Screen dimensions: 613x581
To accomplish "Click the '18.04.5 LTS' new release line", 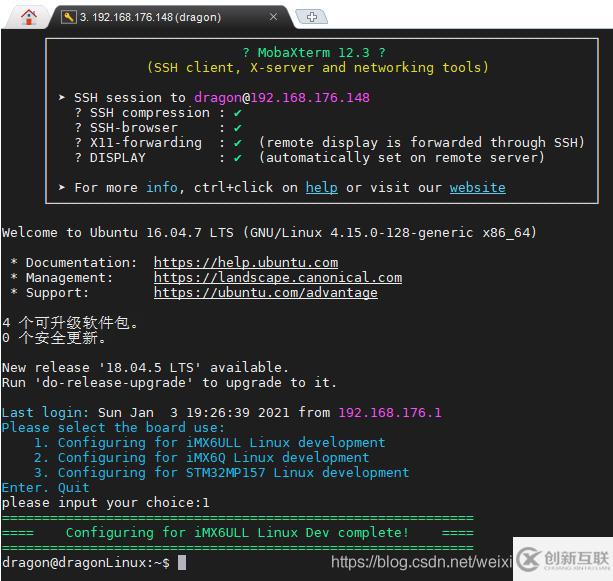I will [x=145, y=368].
